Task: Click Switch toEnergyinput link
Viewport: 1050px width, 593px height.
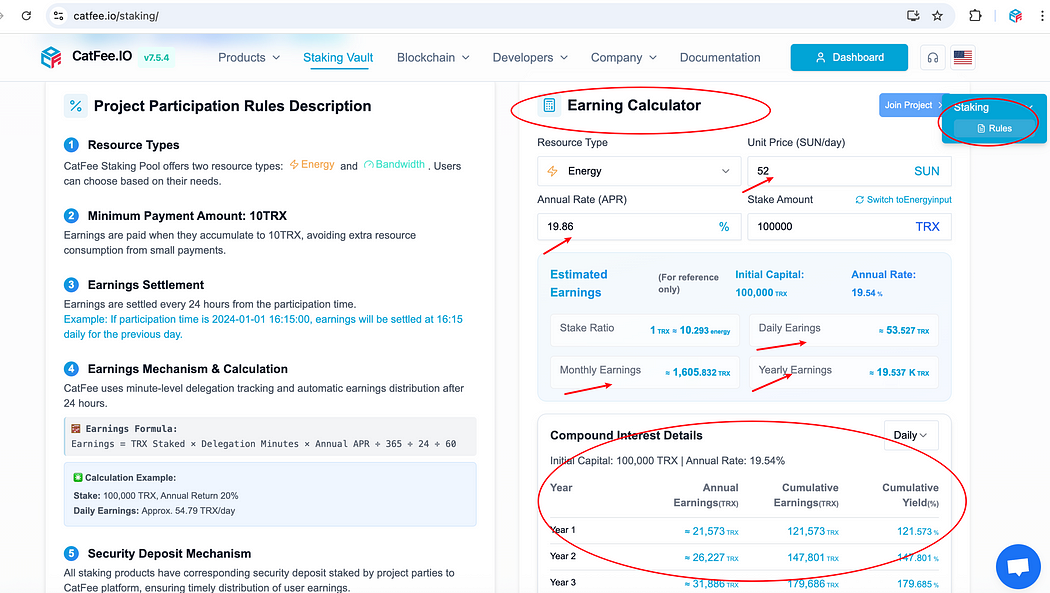Action: 909,199
